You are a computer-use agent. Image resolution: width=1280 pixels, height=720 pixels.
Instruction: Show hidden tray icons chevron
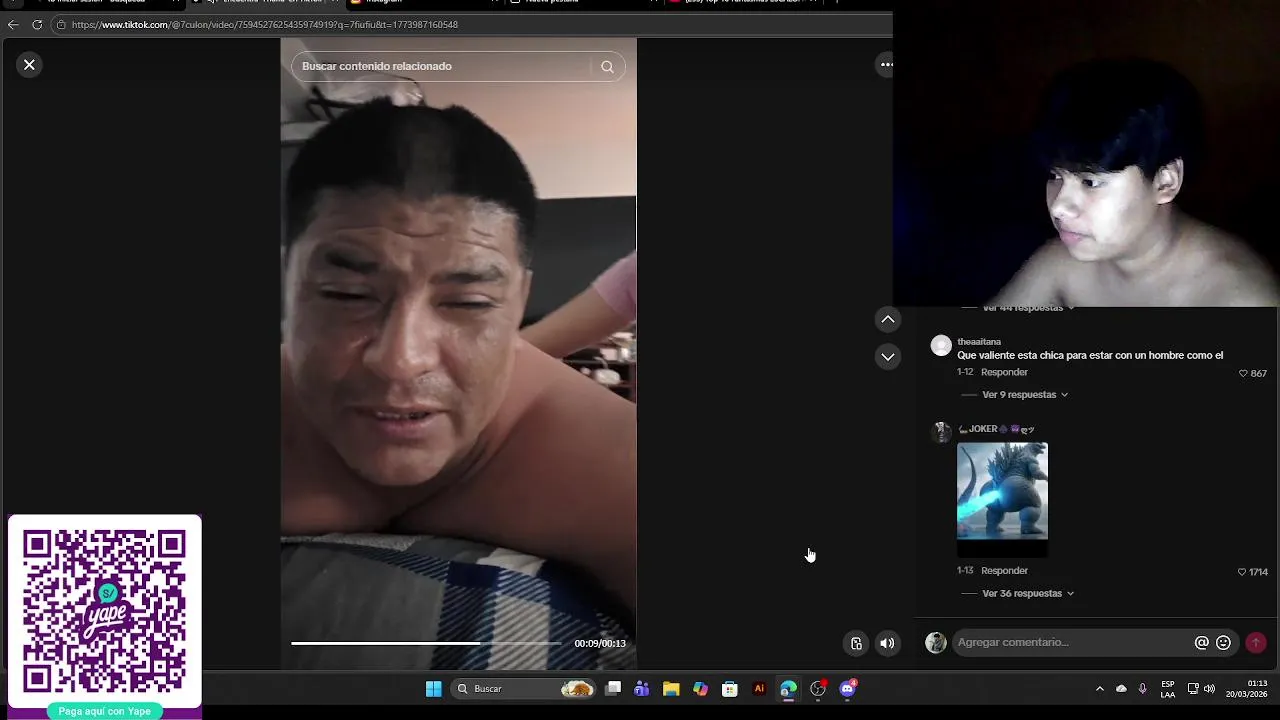1100,689
